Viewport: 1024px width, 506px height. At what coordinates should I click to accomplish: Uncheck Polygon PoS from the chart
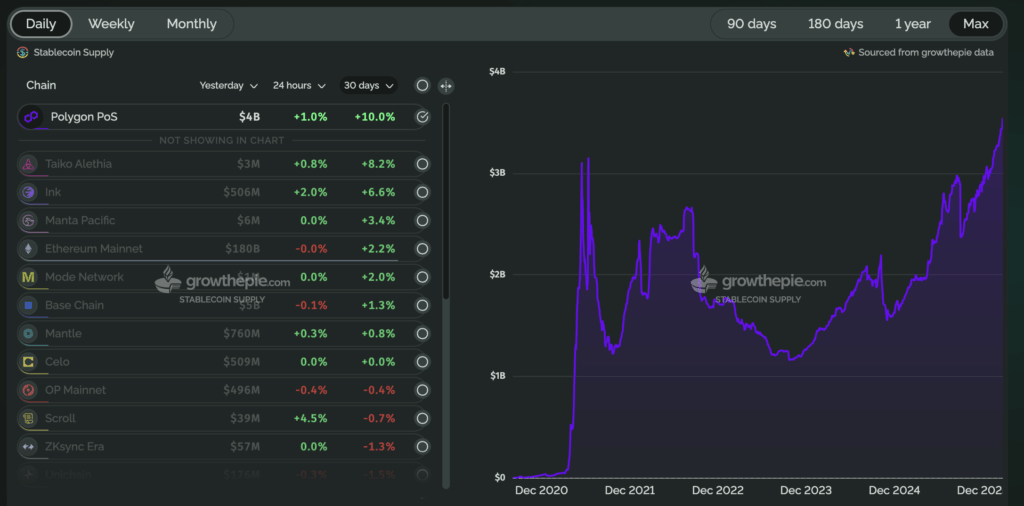pyautogui.click(x=422, y=117)
